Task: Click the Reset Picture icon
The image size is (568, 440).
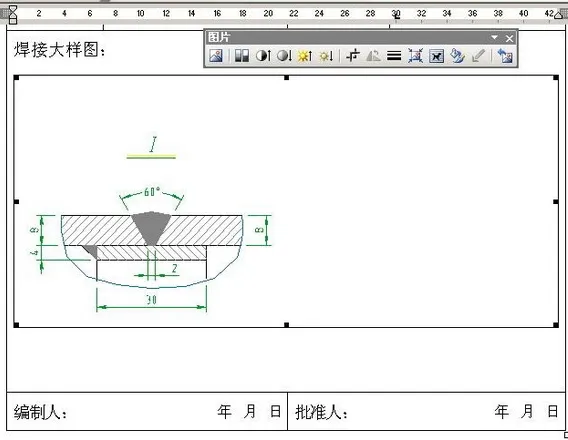Action: (x=505, y=56)
